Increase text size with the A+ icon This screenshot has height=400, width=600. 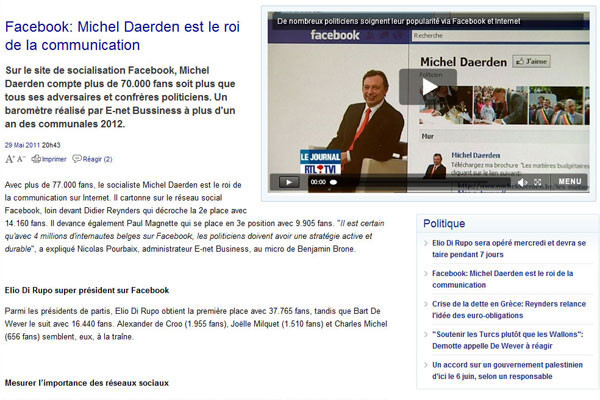10,159
